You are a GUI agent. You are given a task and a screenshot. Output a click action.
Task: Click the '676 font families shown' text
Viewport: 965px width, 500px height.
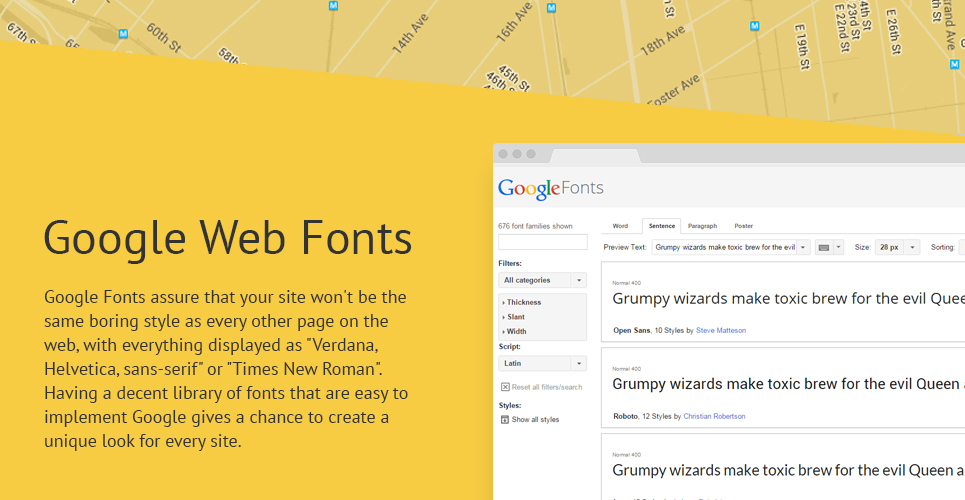point(535,226)
